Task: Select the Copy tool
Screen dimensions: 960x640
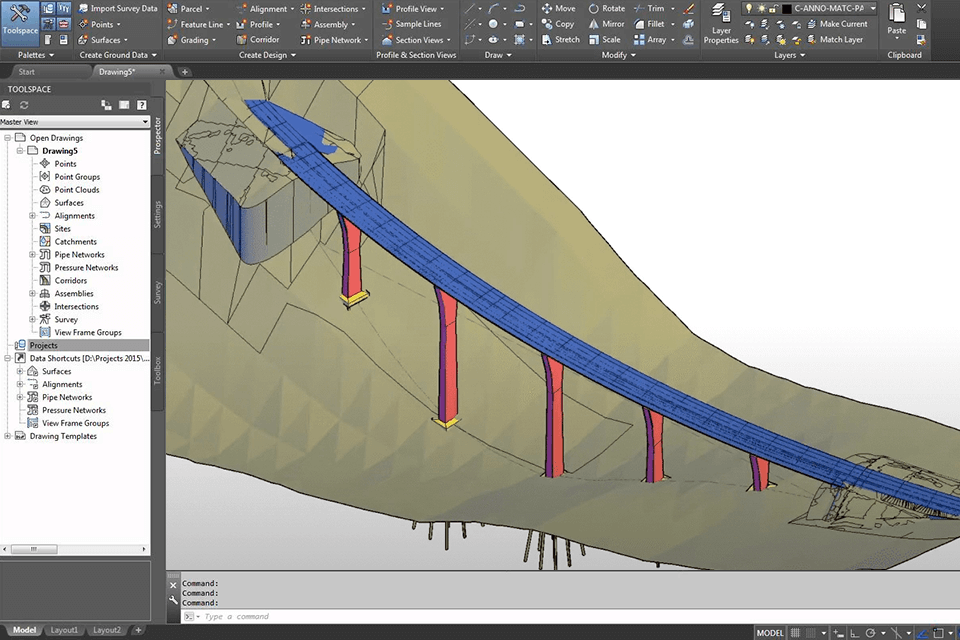Action: [x=558, y=24]
